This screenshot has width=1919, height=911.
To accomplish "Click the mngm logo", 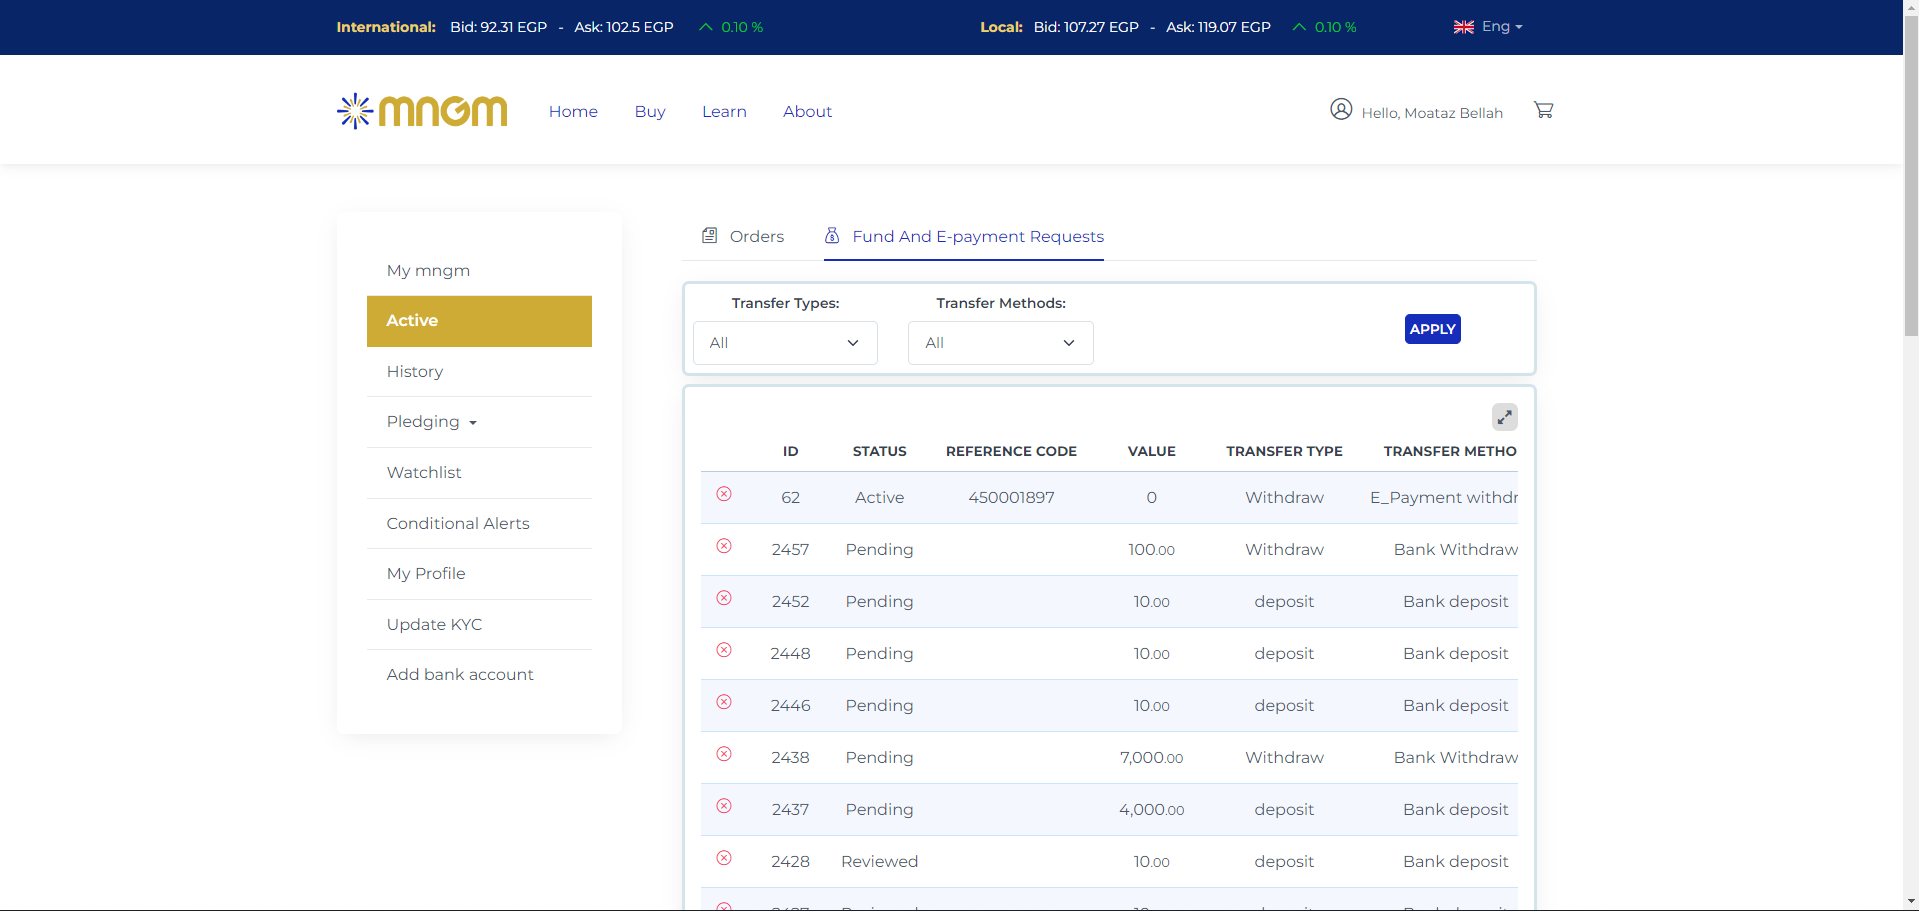I will [x=422, y=111].
